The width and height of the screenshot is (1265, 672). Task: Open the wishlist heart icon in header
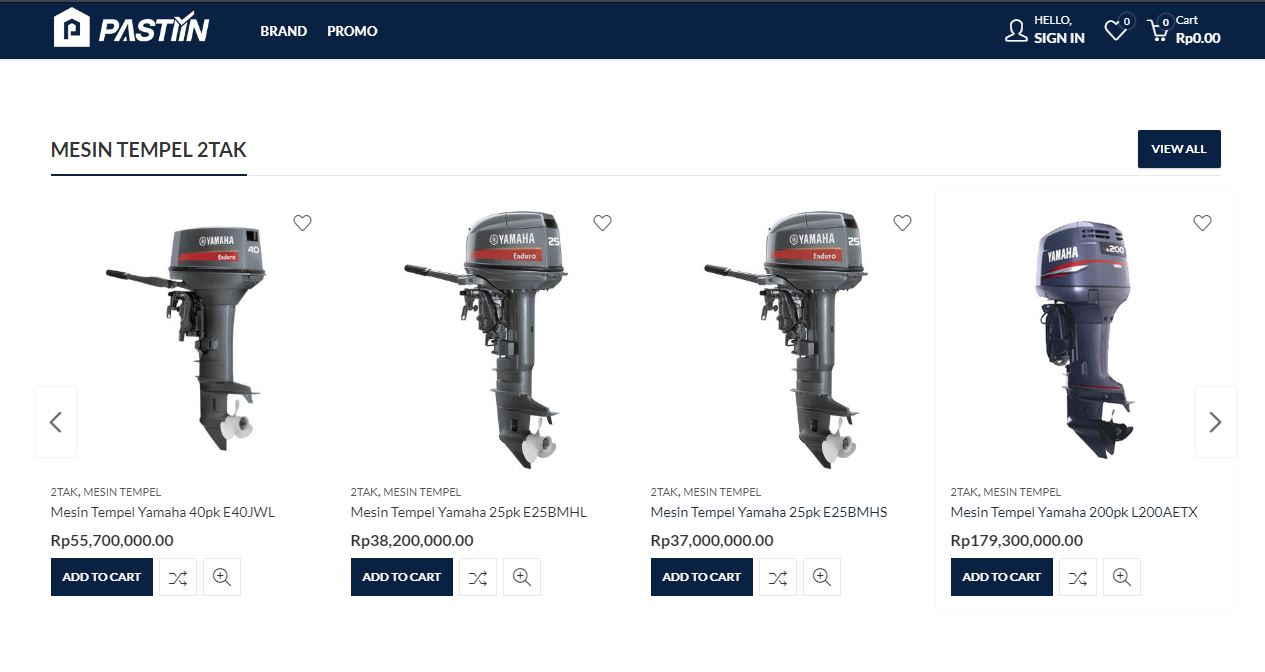[1115, 31]
